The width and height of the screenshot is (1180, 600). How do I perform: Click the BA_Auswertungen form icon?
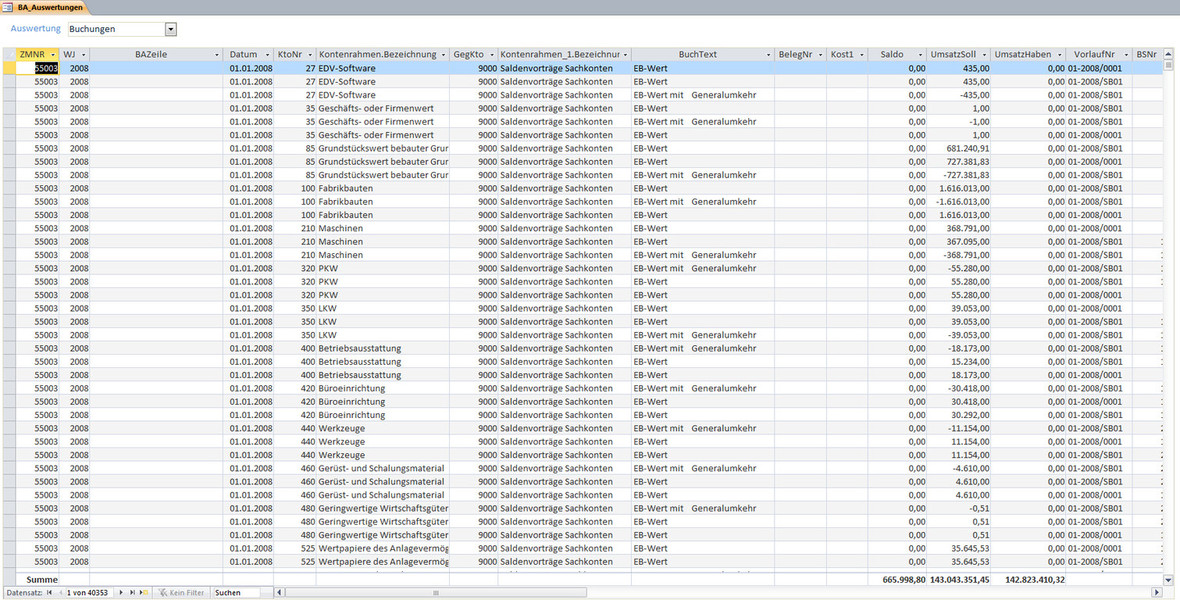click(8, 8)
